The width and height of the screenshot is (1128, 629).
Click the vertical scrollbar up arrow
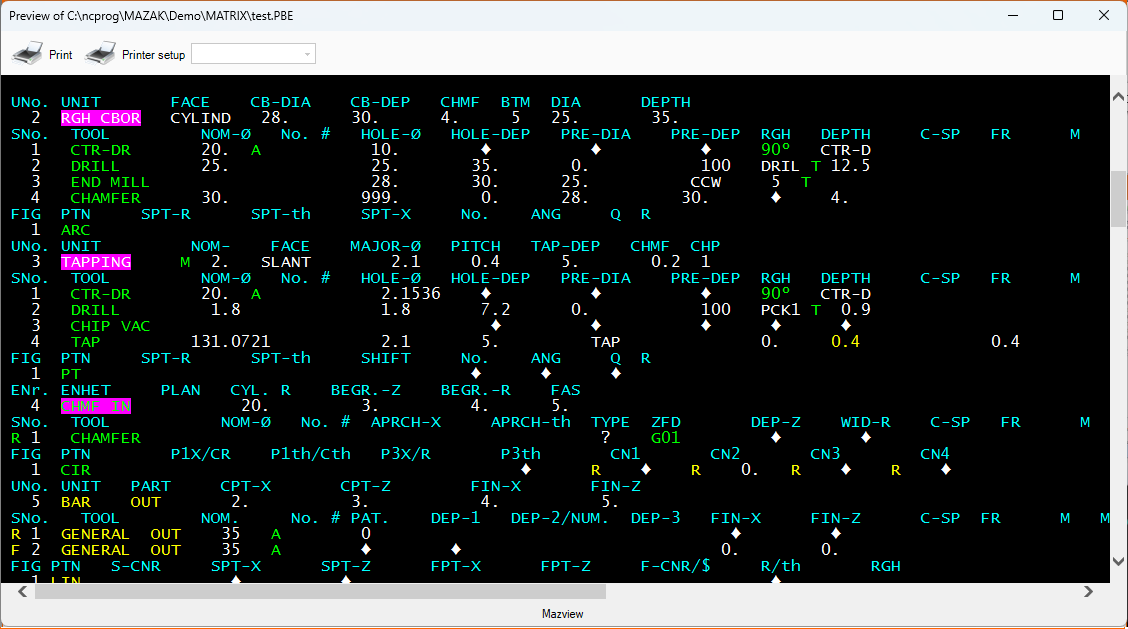1119,96
